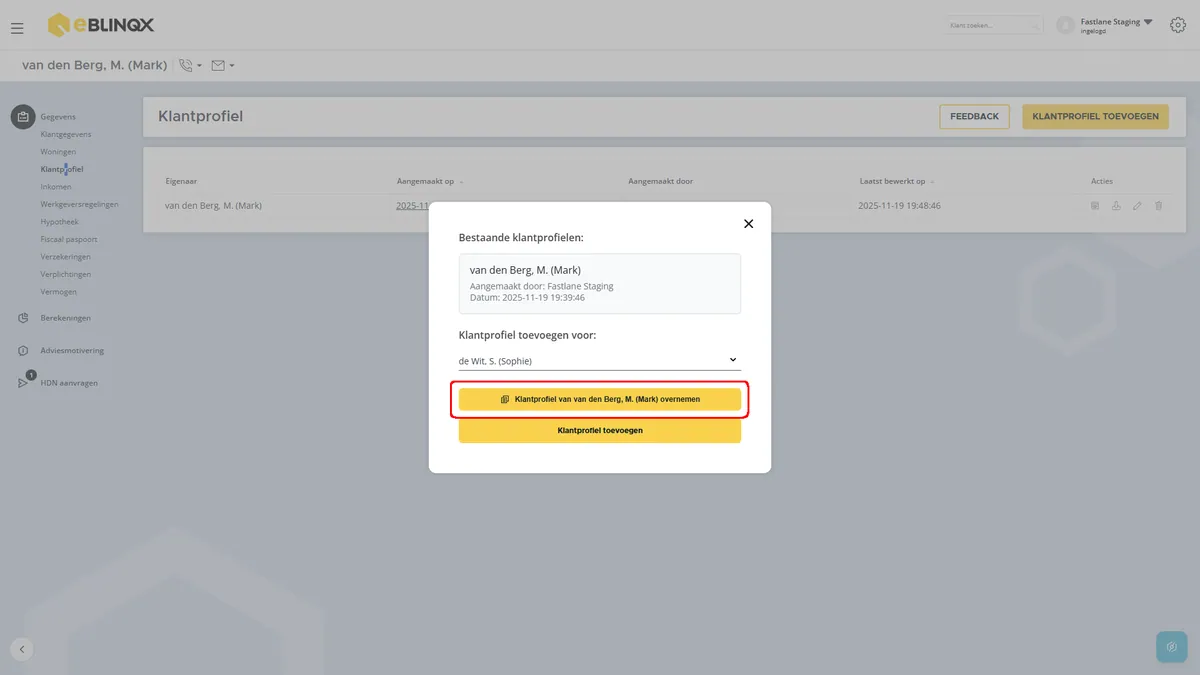The width and height of the screenshot is (1200, 675).
Task: Expand the Fastlane Staging account menu
Action: coord(1147,21)
